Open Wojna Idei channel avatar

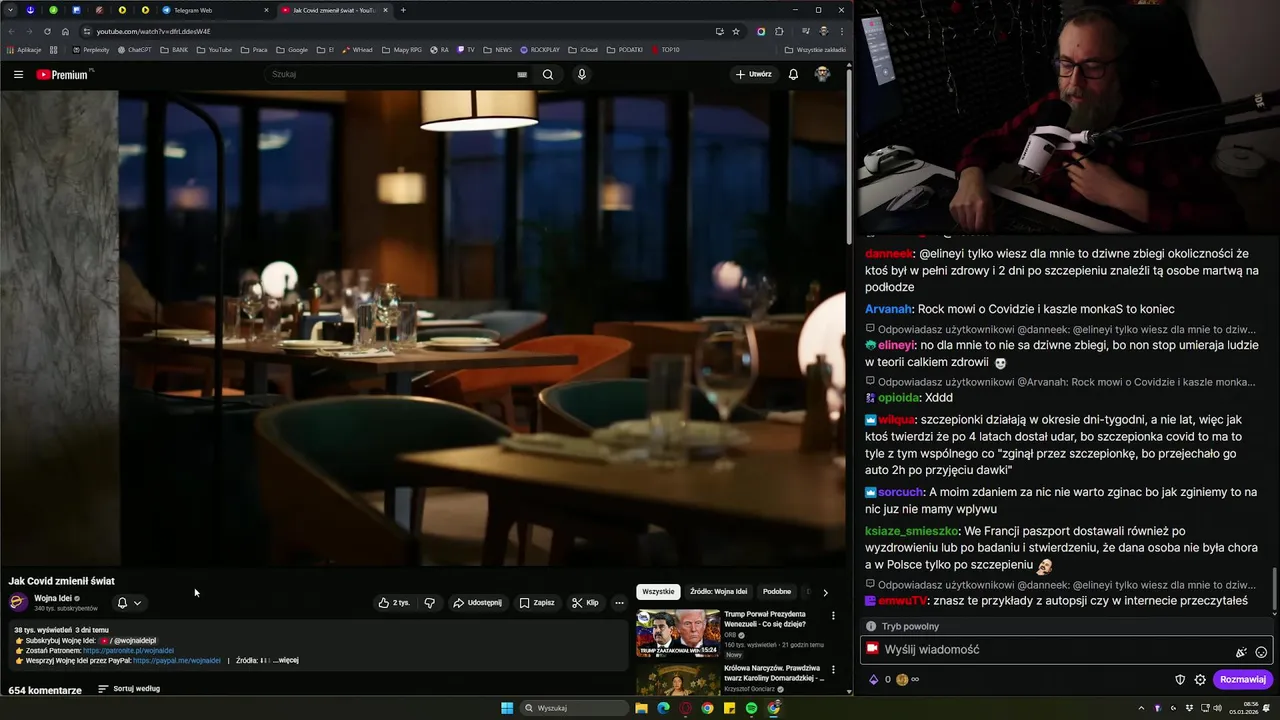tap(18, 602)
